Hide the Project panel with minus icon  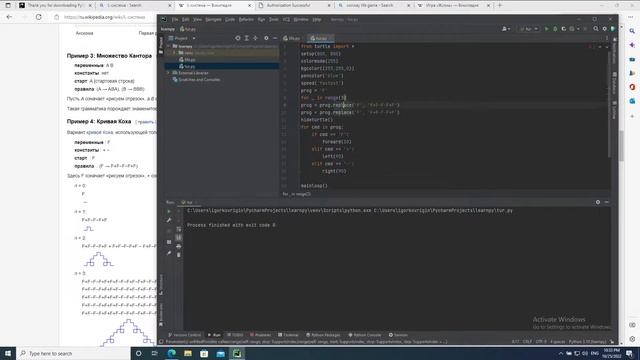tap(275, 38)
